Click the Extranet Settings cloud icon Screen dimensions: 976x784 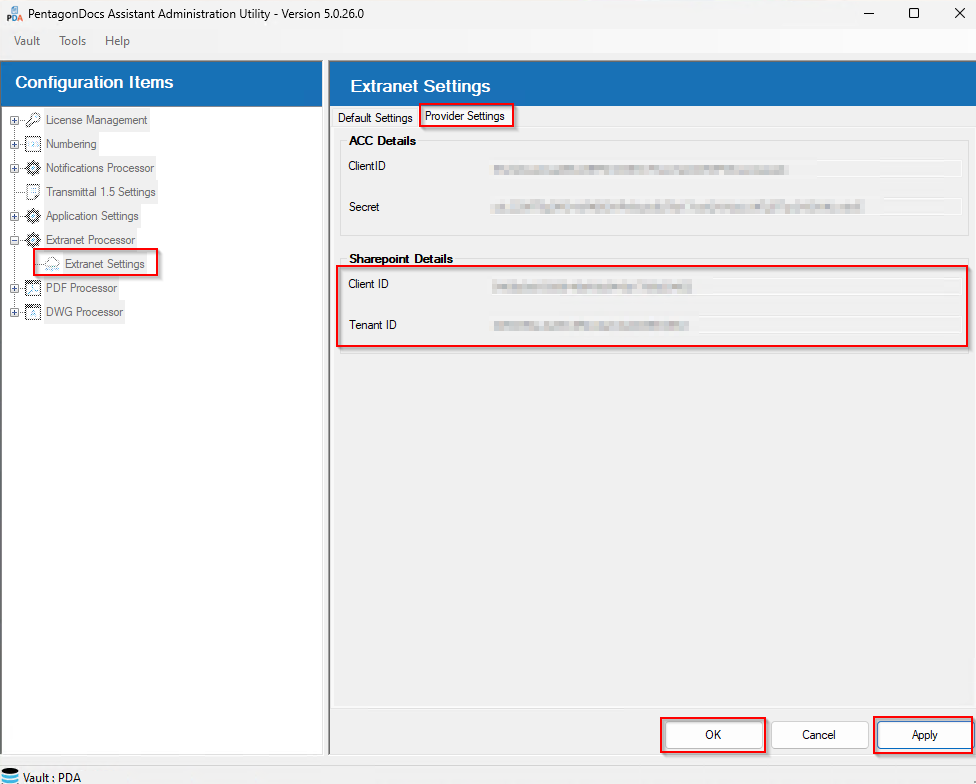tap(52, 264)
